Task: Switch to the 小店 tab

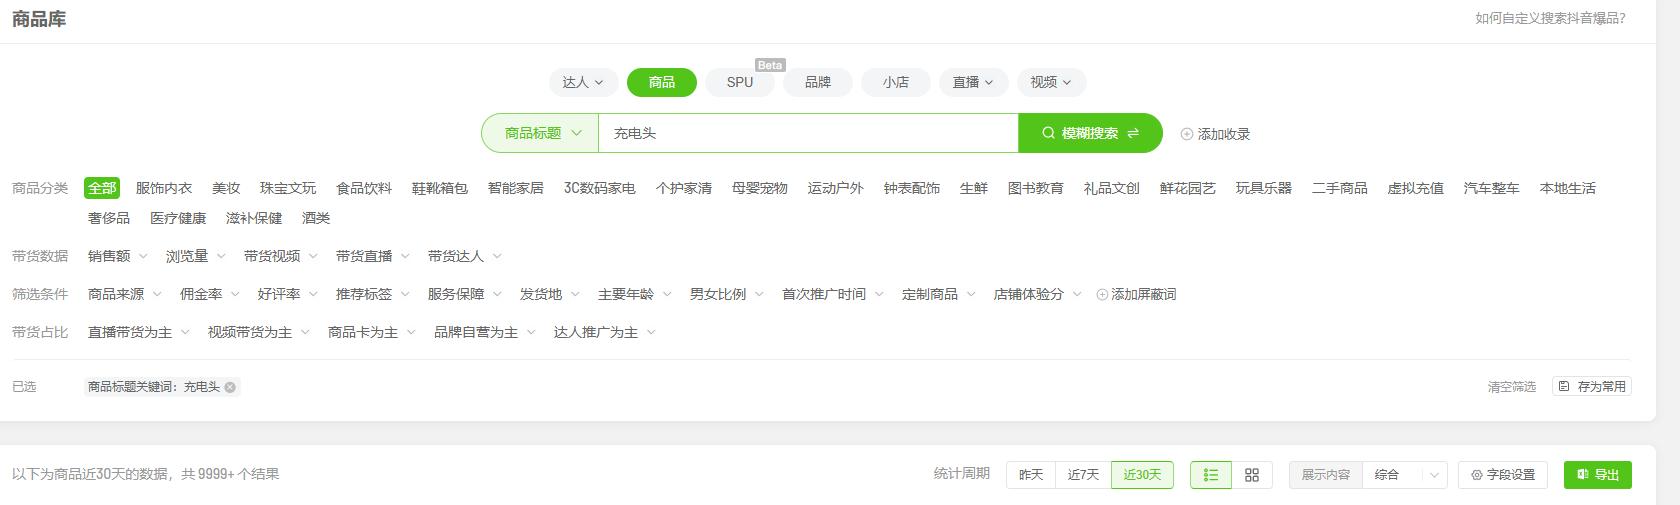Action: pyautogui.click(x=896, y=82)
